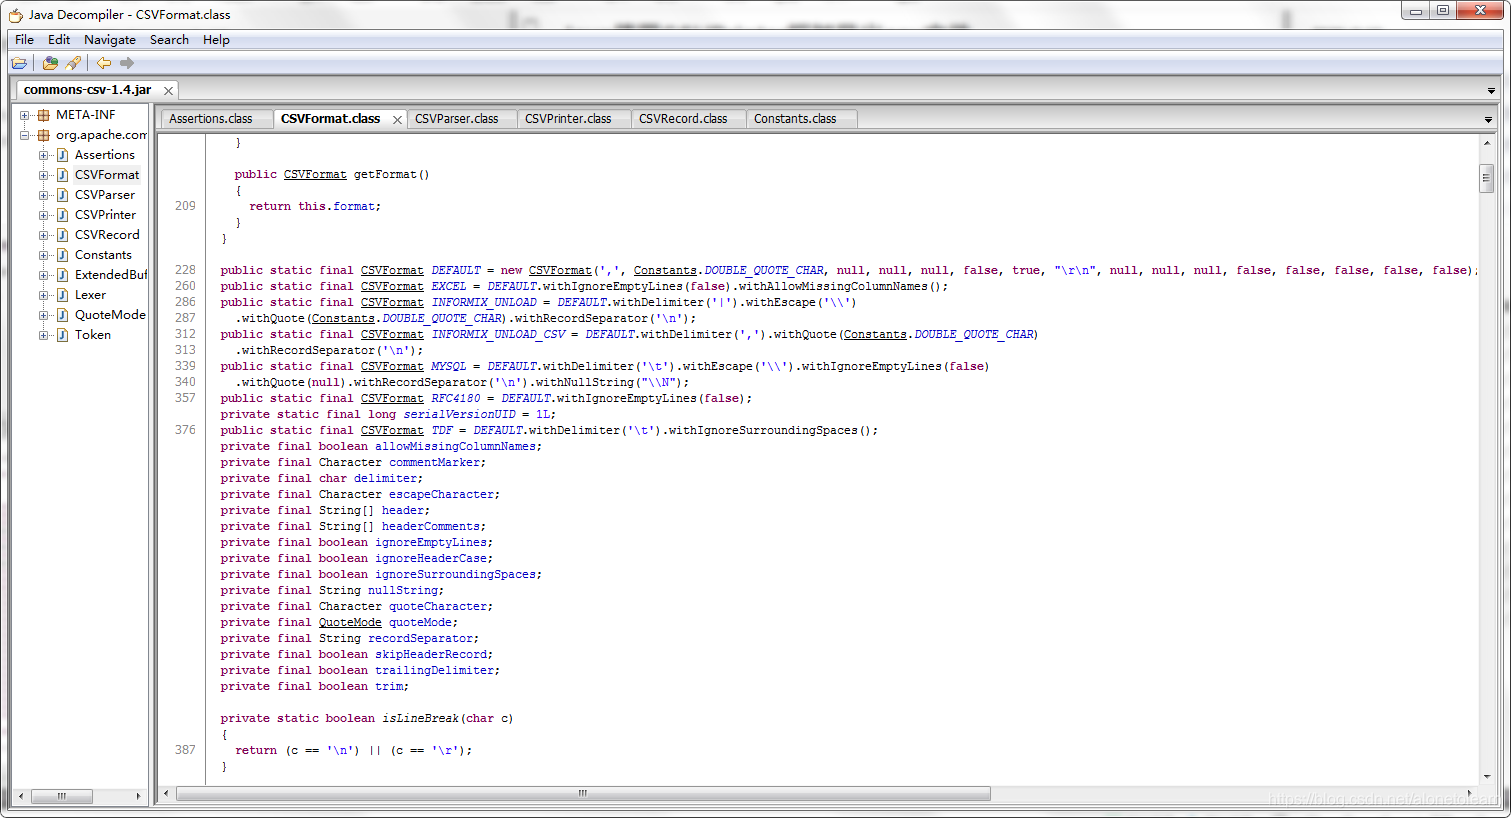Switch to the Constants.class tab
Screen dimensions: 1511x818
point(802,118)
